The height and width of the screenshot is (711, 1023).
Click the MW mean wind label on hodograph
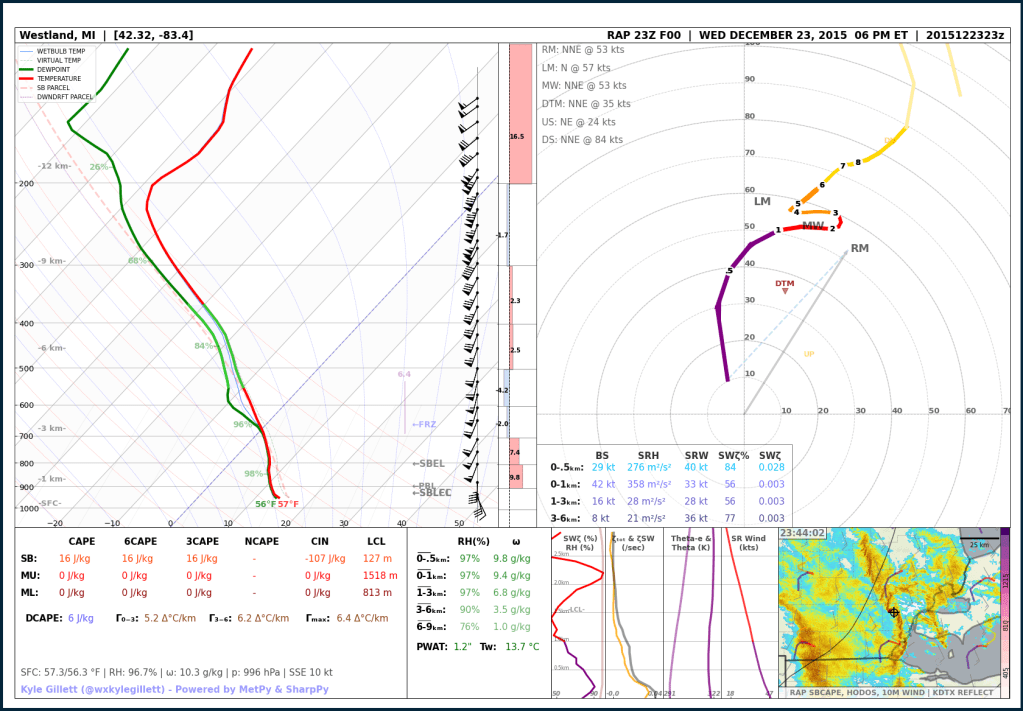pyautogui.click(x=812, y=227)
